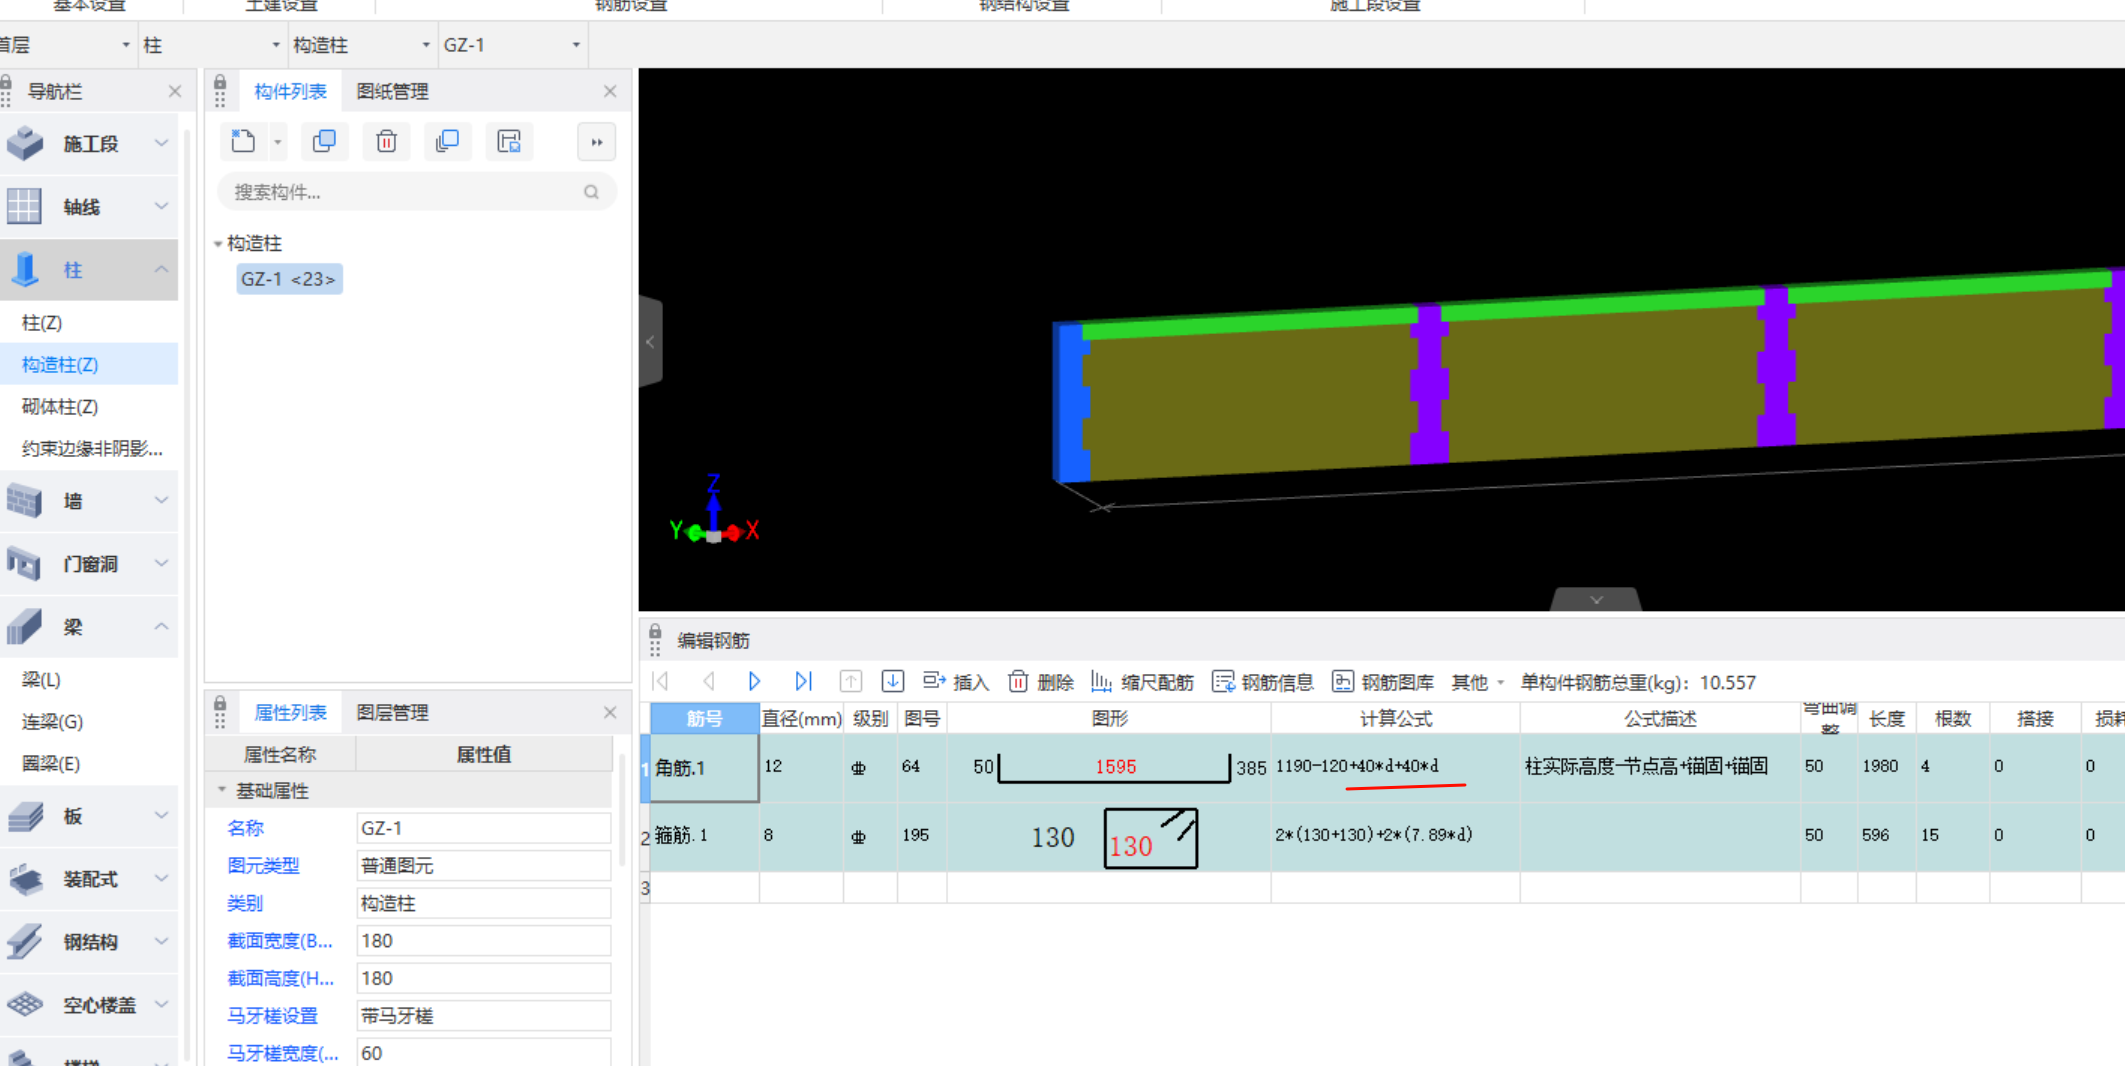
Task: Jump to last rebar record
Action: point(803,681)
